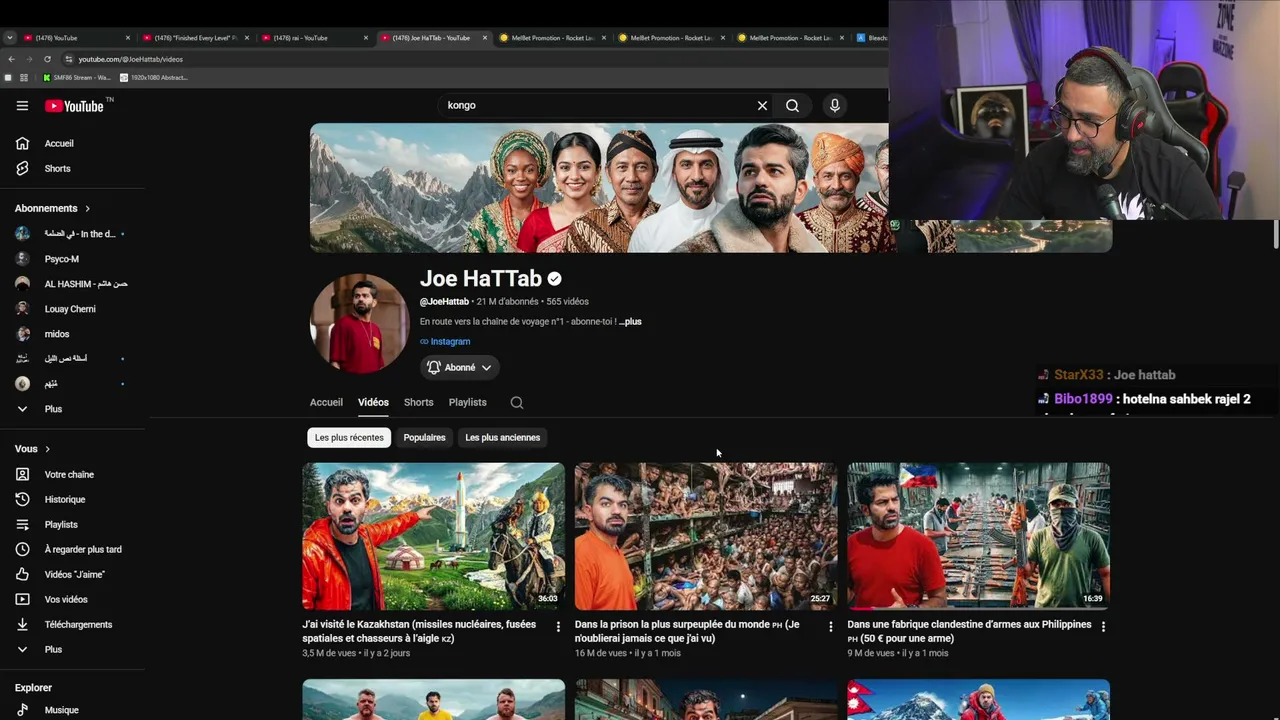Filter videos by Populaires
Image resolution: width=1280 pixels, height=720 pixels.
tap(424, 437)
